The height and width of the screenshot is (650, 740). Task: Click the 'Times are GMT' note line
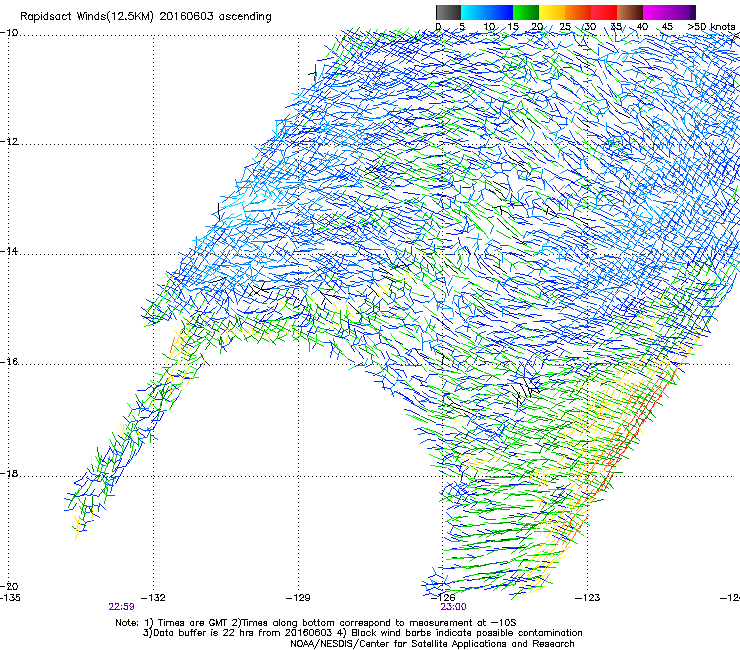point(316,623)
